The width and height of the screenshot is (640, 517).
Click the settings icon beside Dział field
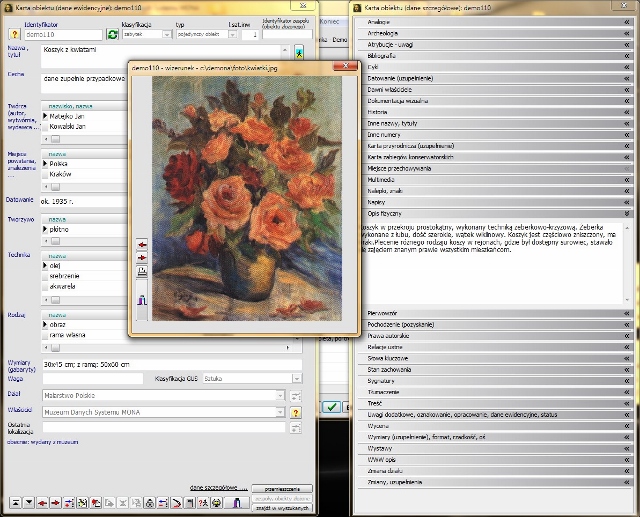[296, 395]
